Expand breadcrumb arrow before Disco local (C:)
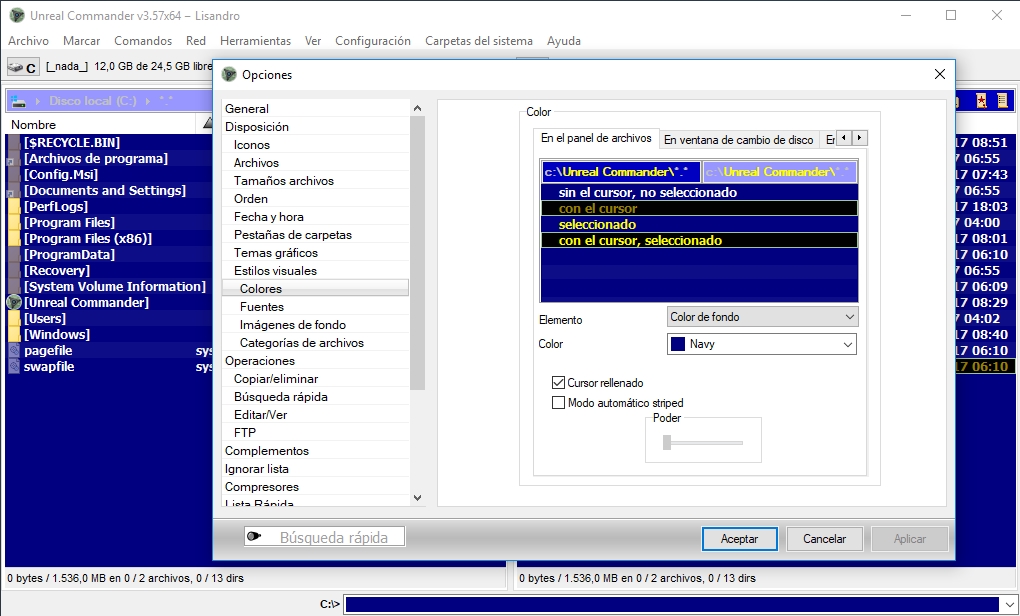 pos(37,101)
